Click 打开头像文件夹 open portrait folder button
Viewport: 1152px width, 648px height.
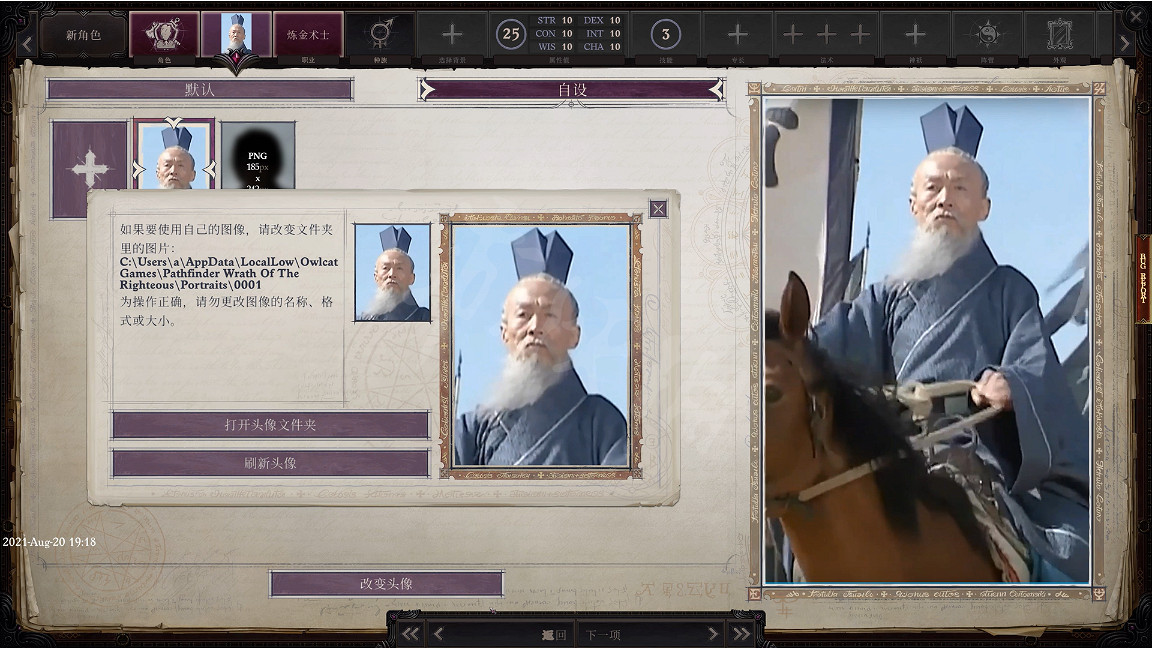click(270, 425)
